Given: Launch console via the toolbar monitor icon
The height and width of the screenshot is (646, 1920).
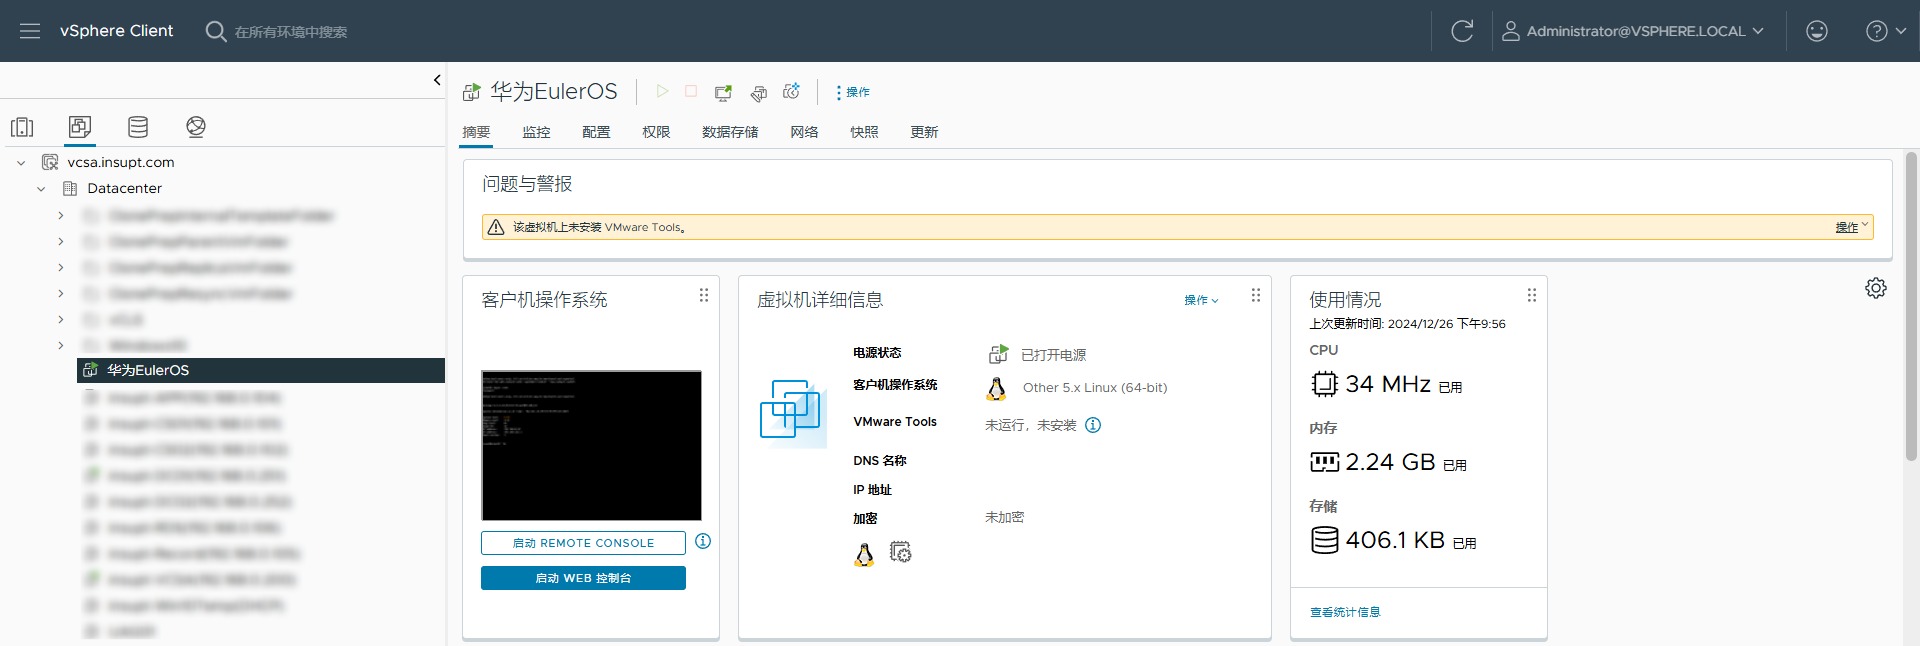Looking at the screenshot, I should [x=723, y=92].
